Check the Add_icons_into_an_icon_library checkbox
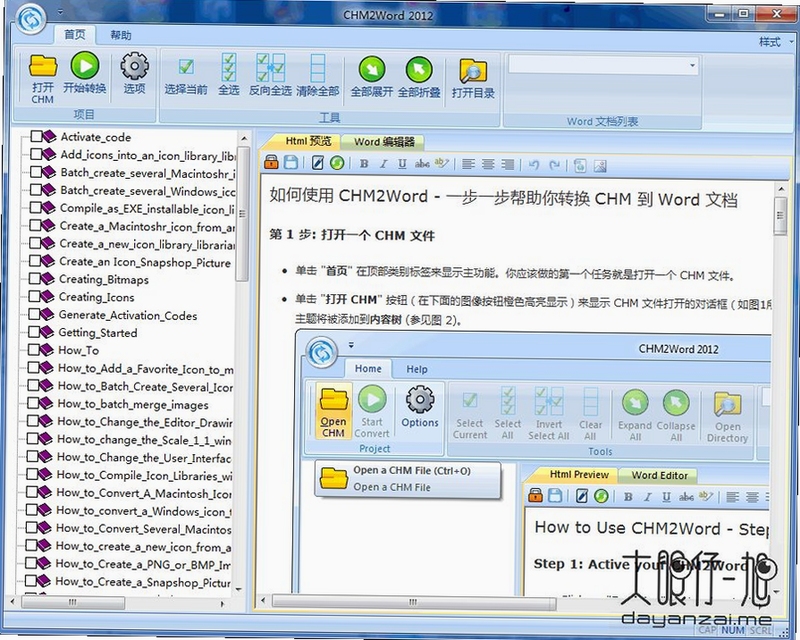Viewport: 800px width, 640px height. tap(36, 154)
